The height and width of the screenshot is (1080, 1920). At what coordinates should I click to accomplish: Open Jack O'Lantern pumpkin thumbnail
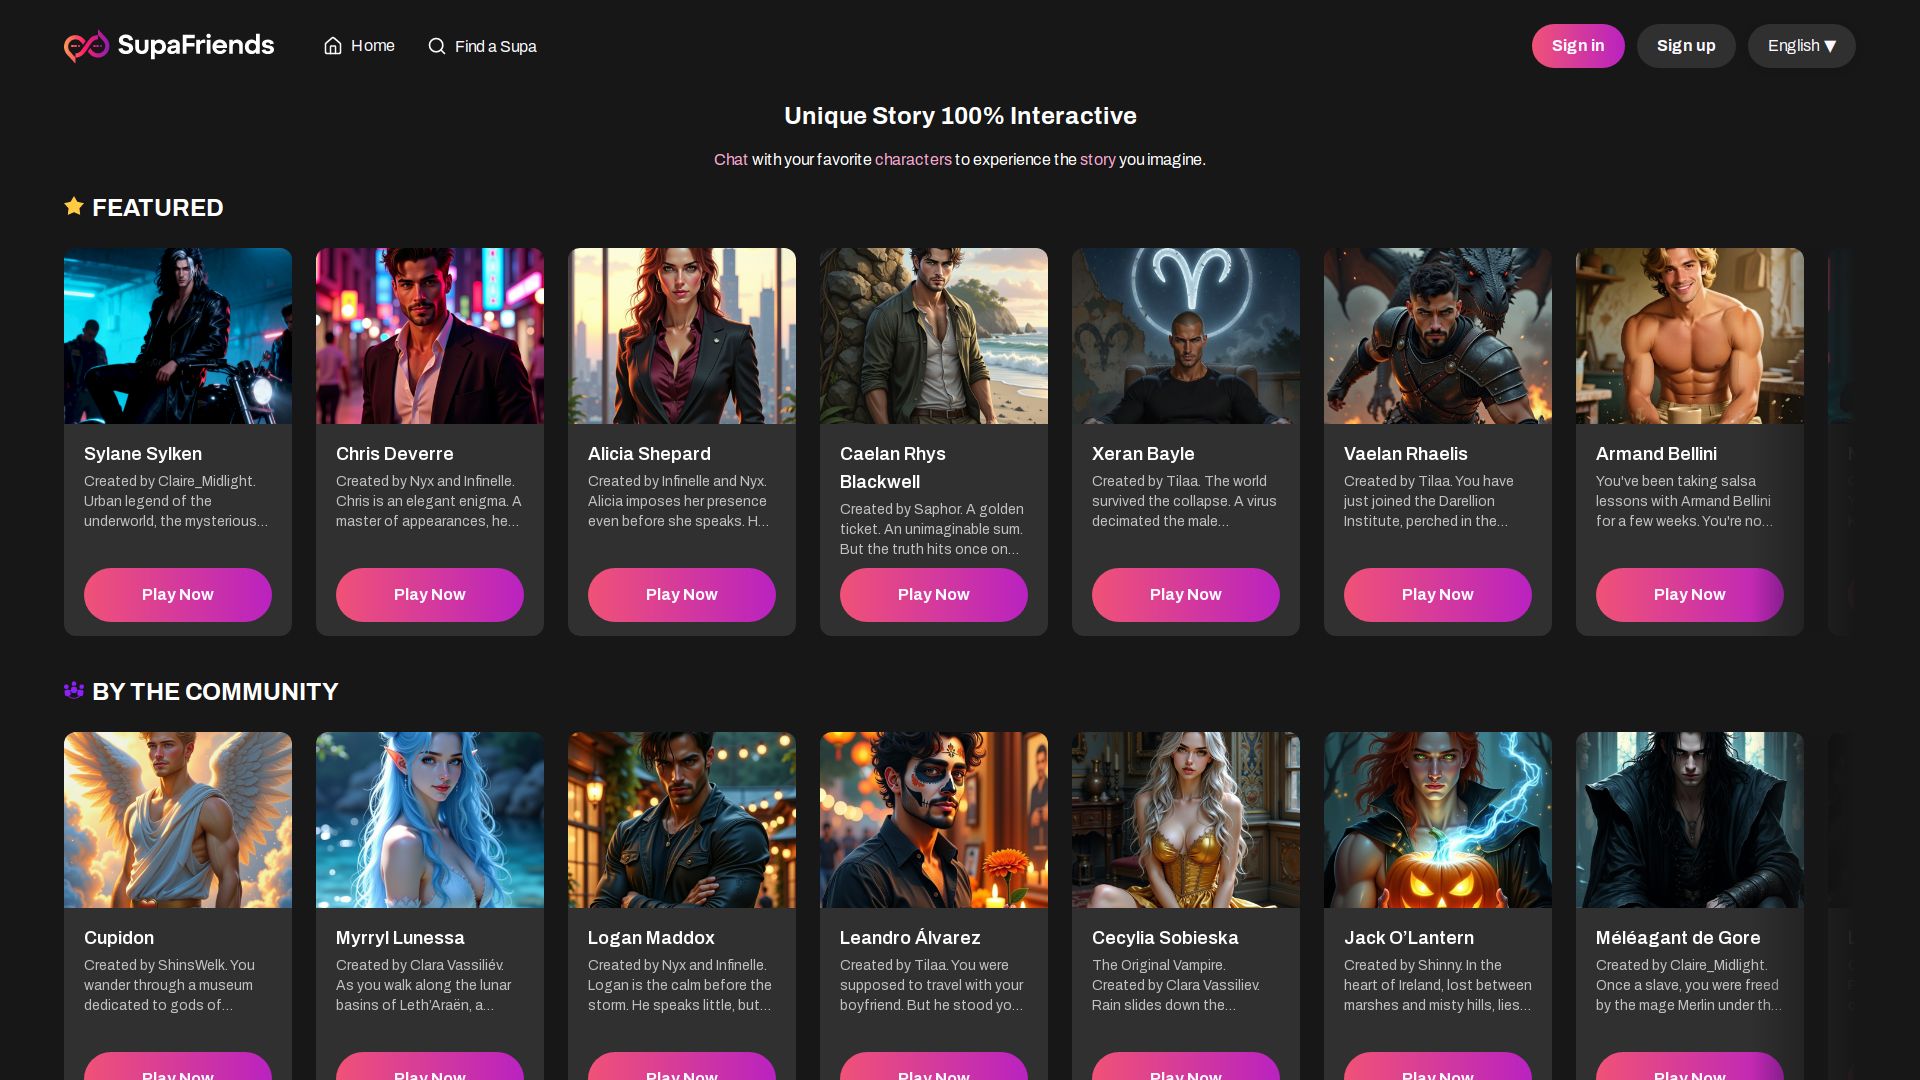click(x=1438, y=820)
